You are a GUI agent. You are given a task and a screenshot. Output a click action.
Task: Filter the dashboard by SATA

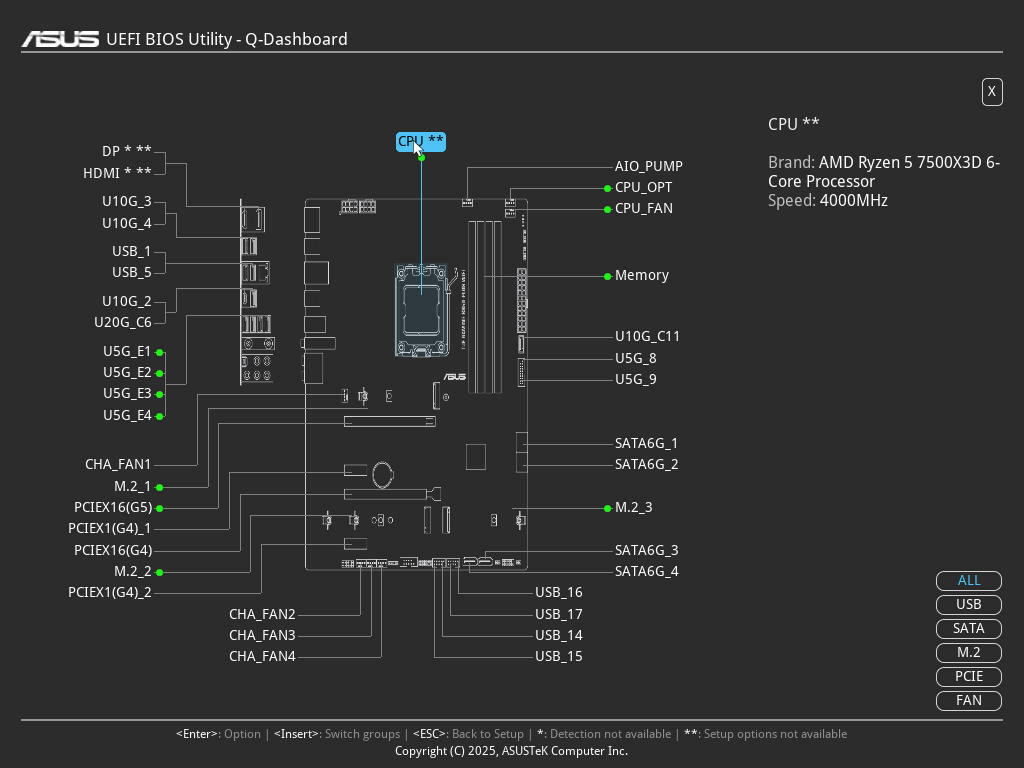968,629
